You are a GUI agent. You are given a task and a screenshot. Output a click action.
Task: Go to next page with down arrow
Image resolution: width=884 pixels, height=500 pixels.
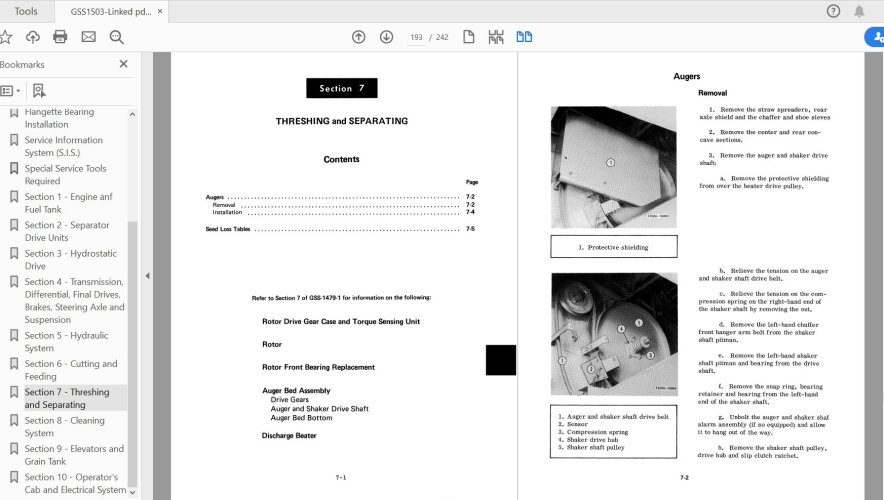386,37
